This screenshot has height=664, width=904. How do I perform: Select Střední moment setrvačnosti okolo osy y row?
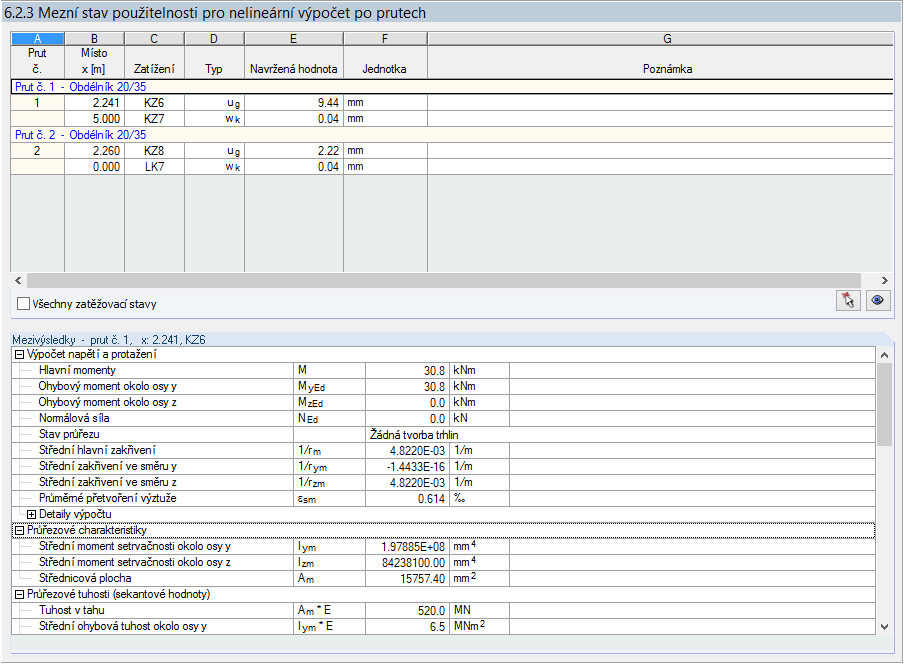pos(443,546)
